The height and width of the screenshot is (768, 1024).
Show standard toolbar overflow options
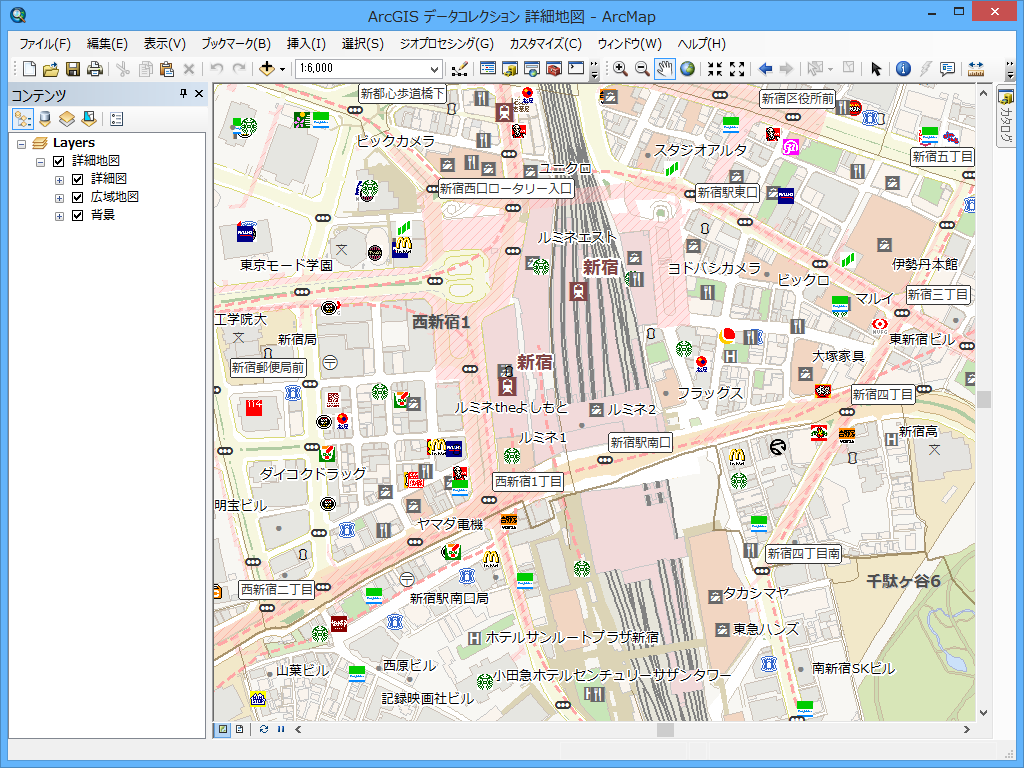[x=594, y=70]
